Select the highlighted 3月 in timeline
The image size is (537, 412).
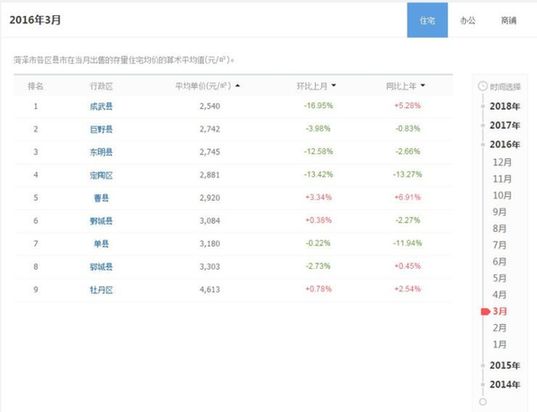[x=500, y=311]
